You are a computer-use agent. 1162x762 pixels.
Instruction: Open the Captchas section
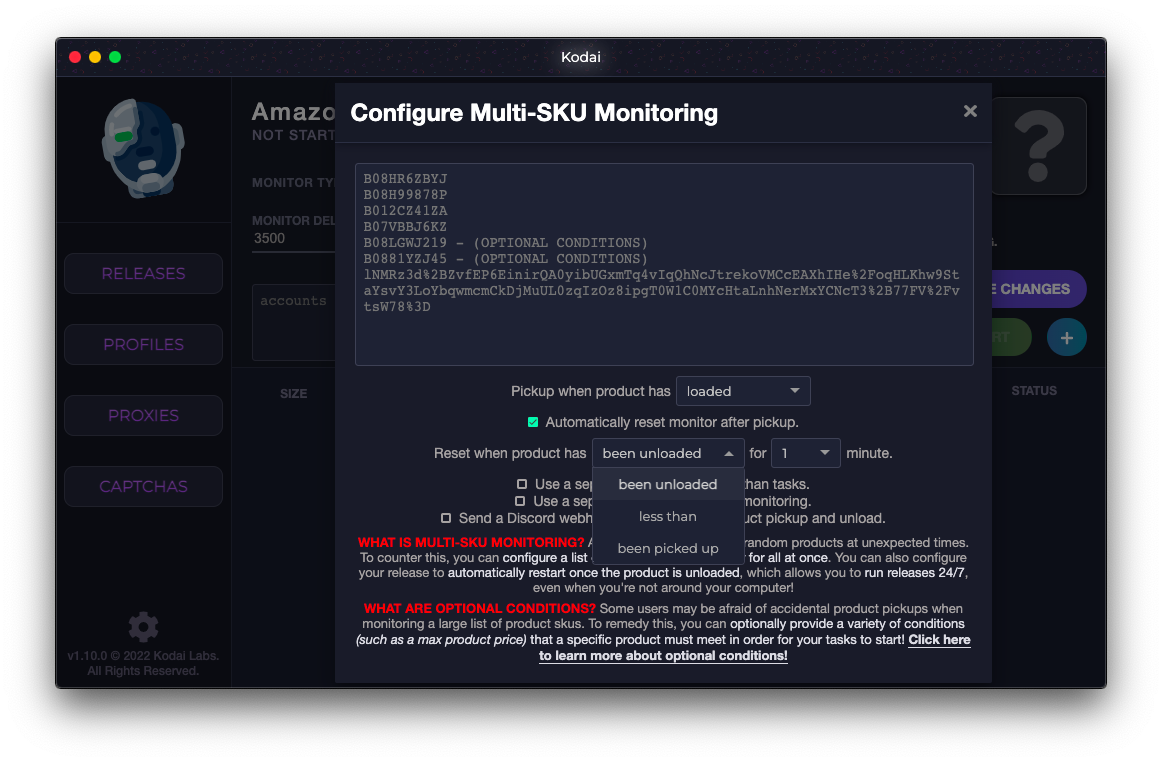click(143, 487)
